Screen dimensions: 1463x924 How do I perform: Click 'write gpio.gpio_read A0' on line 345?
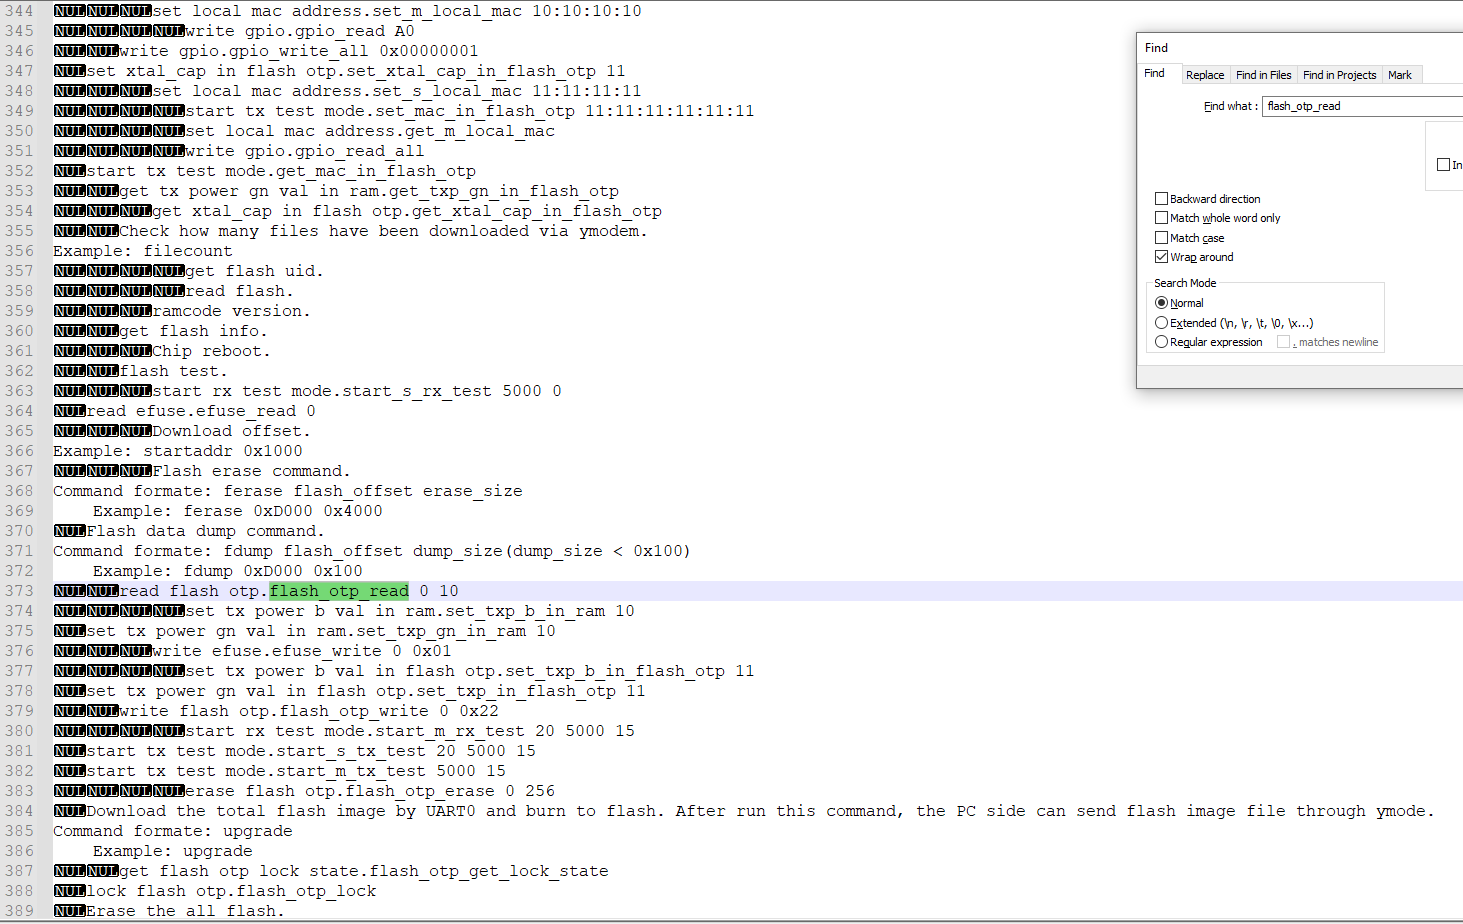tap(300, 31)
